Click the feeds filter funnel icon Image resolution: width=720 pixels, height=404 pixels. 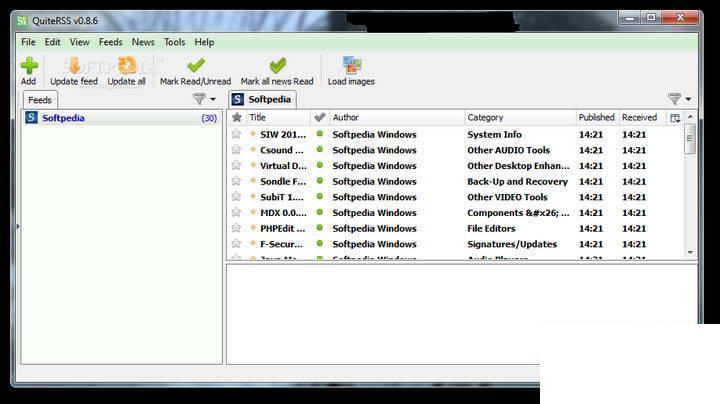199,99
